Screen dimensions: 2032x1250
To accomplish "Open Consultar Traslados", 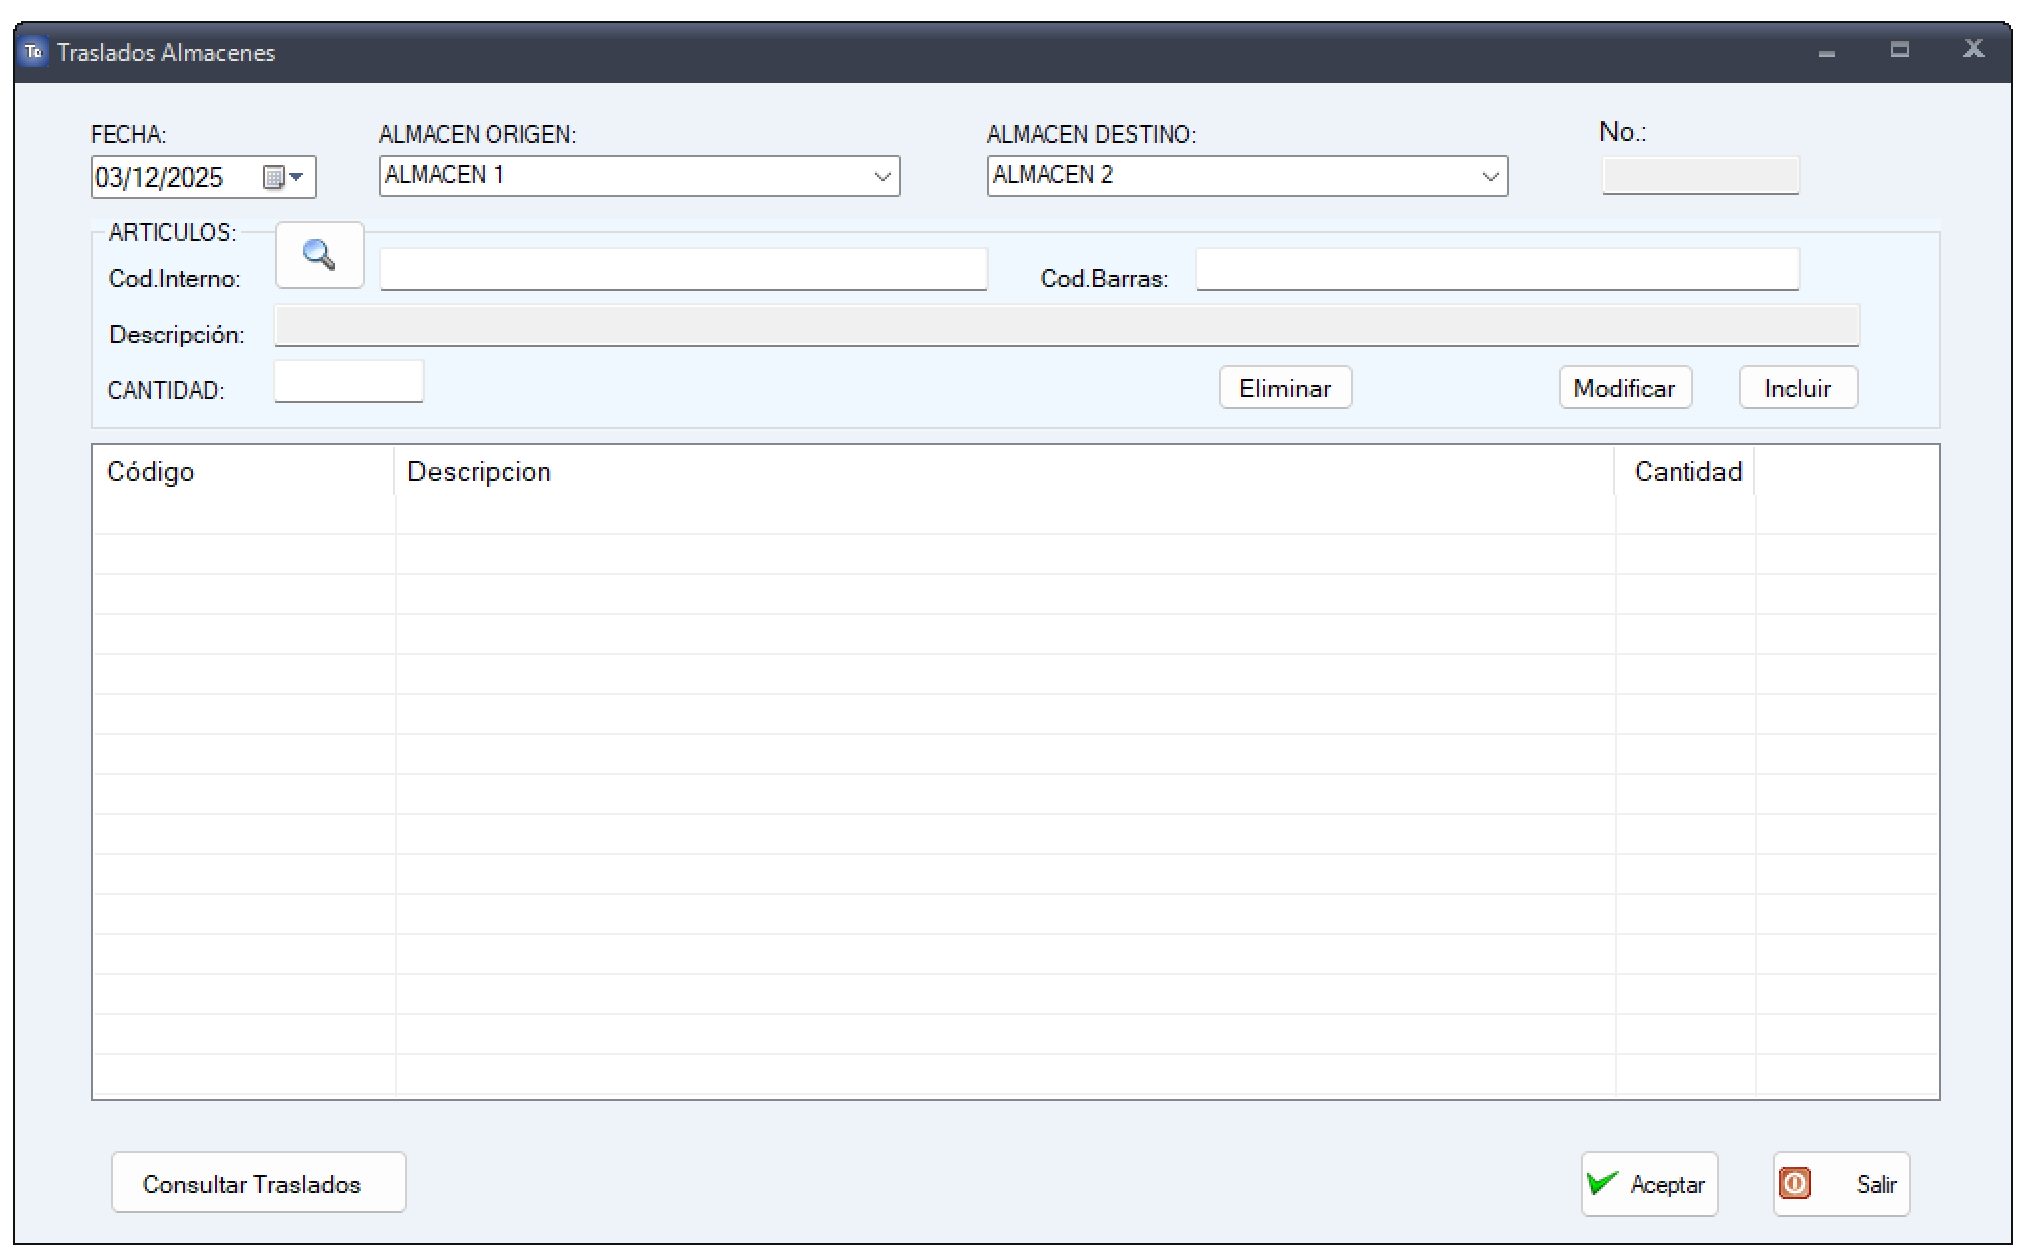I will click(258, 1183).
